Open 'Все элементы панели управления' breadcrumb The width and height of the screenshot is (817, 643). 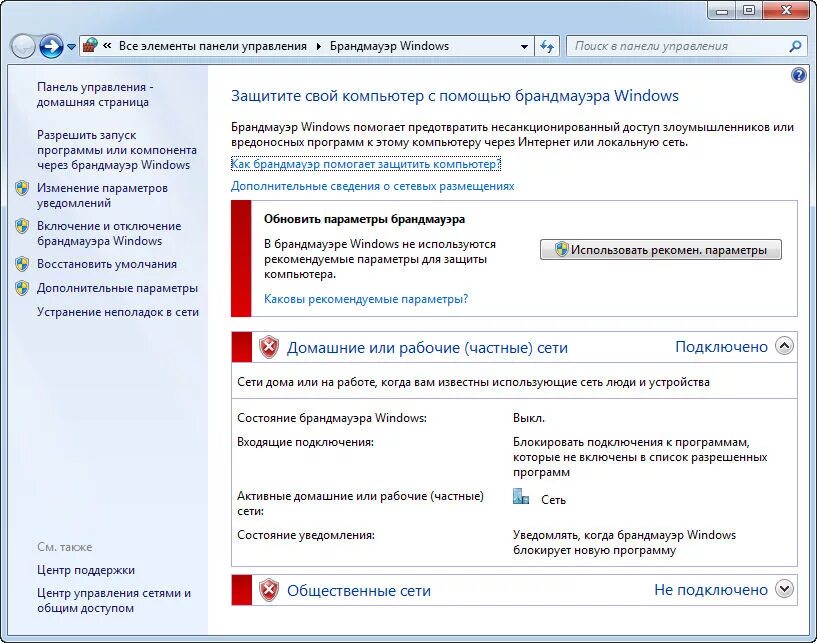click(213, 46)
